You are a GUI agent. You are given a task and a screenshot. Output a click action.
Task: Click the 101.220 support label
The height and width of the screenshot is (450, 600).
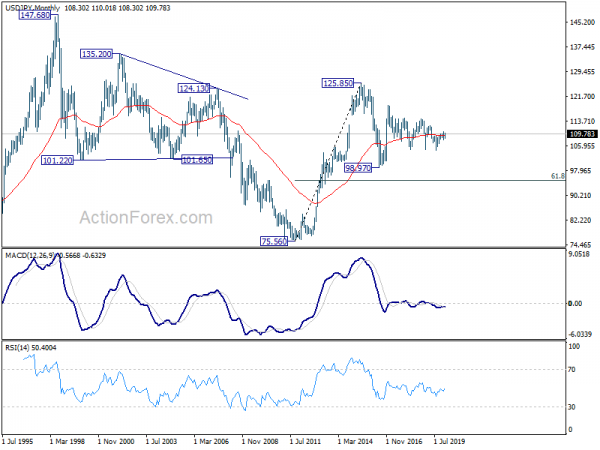click(57, 160)
